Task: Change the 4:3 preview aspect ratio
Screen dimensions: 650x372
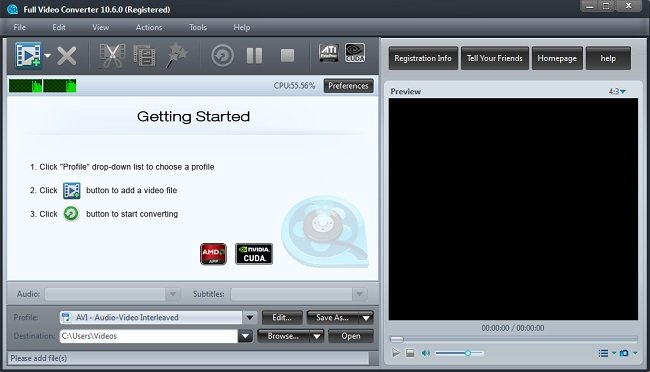Action: pyautogui.click(x=617, y=91)
